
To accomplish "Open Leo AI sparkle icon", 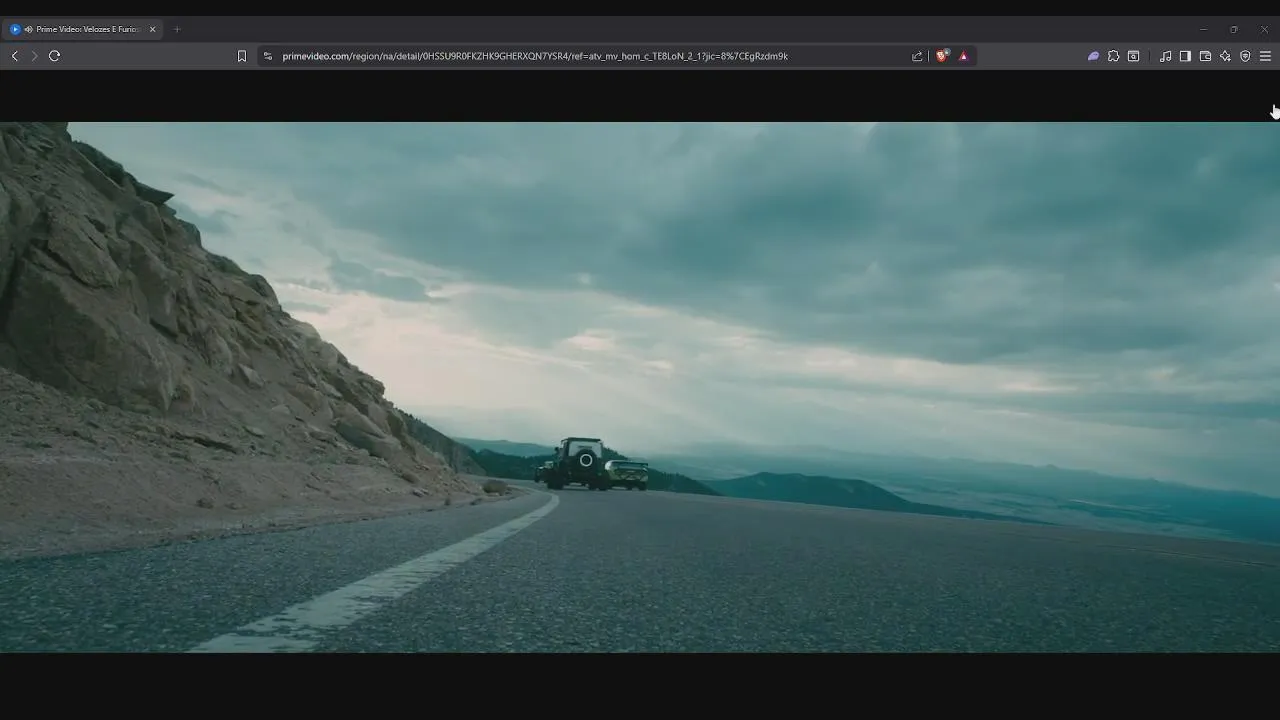I will point(1225,56).
